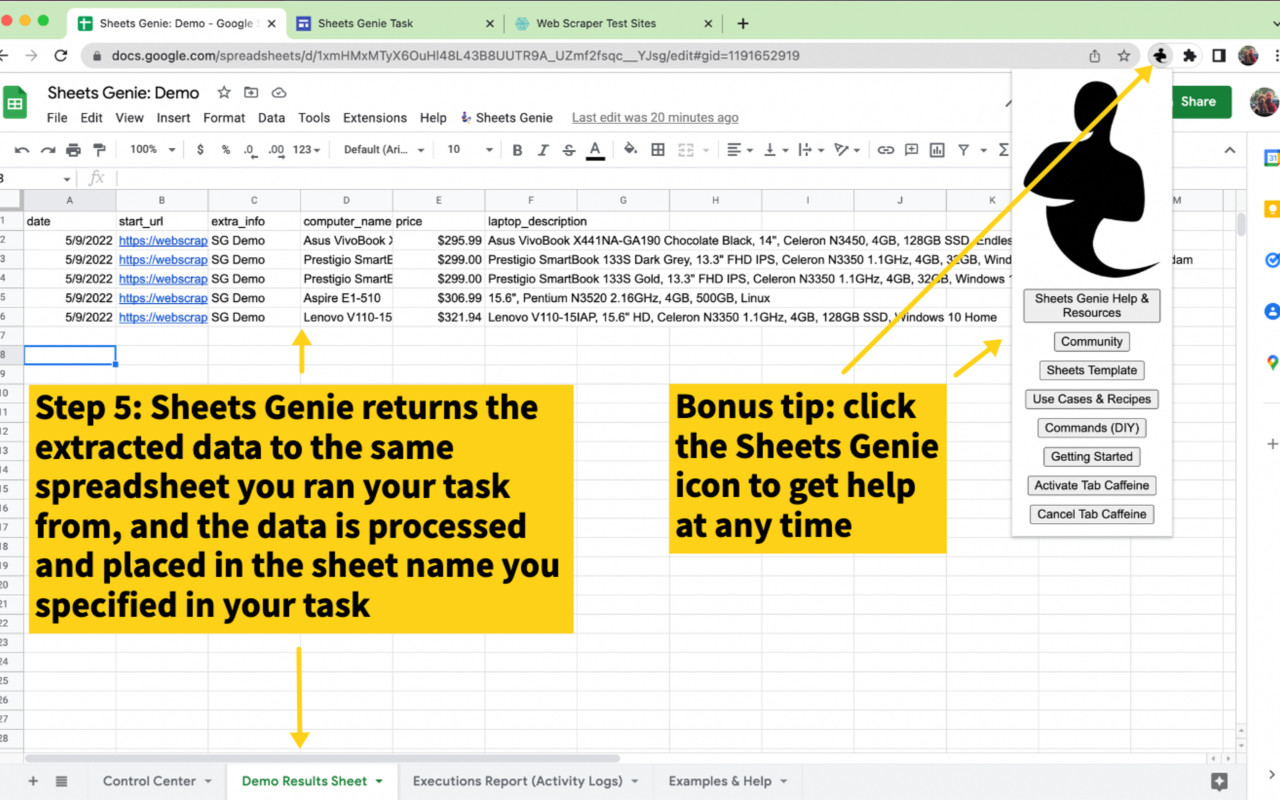The image size is (1280, 800).
Task: Decrease decimal places
Action: 249,150
